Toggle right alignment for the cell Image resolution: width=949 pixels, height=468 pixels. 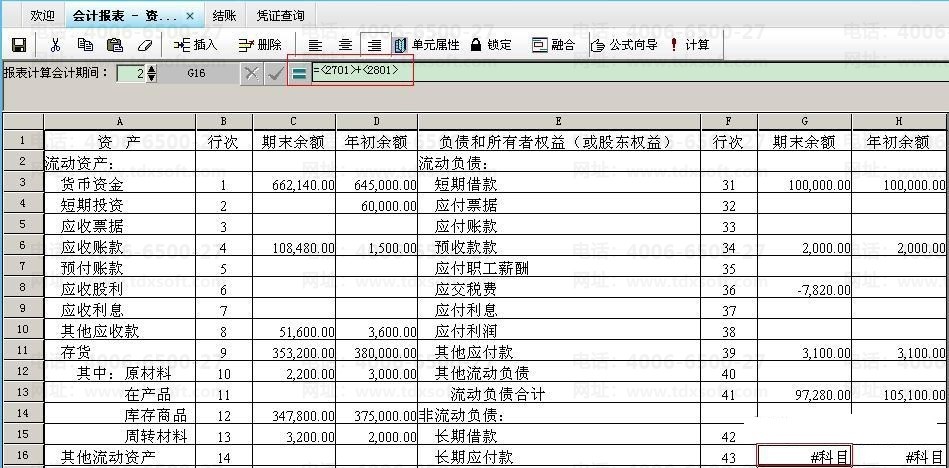click(x=375, y=45)
